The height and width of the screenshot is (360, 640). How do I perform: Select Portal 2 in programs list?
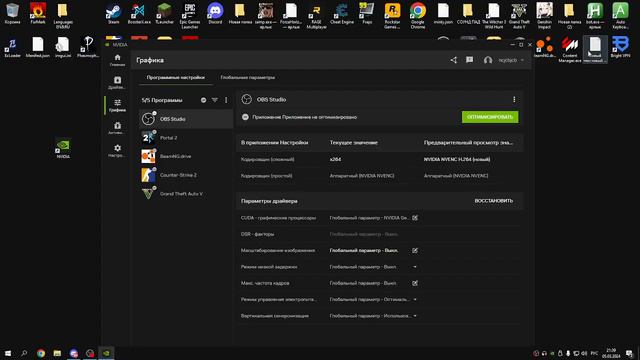coord(186,138)
